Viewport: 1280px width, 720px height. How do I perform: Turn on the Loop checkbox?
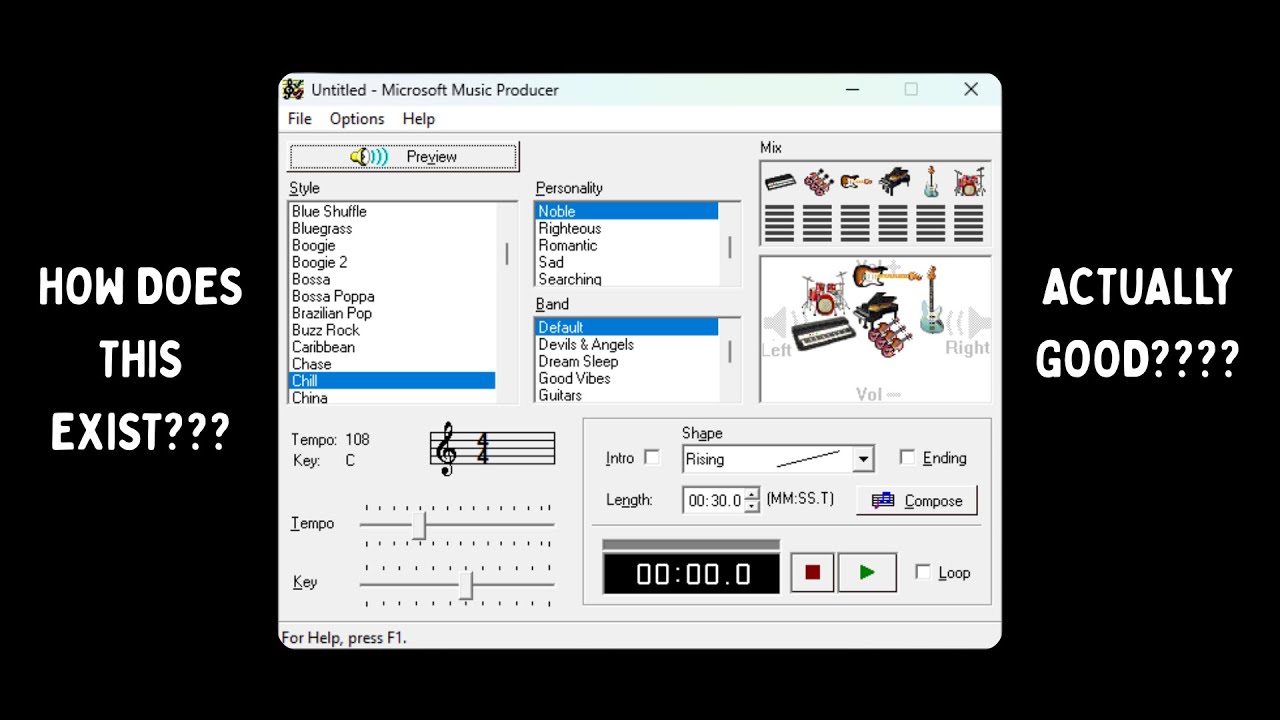point(923,572)
